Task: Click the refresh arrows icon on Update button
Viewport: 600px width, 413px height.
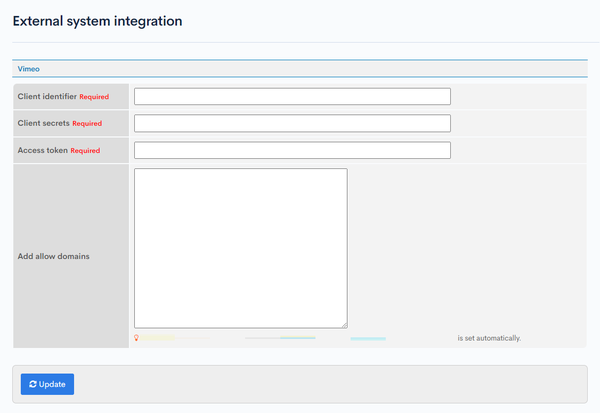Action: (x=33, y=384)
